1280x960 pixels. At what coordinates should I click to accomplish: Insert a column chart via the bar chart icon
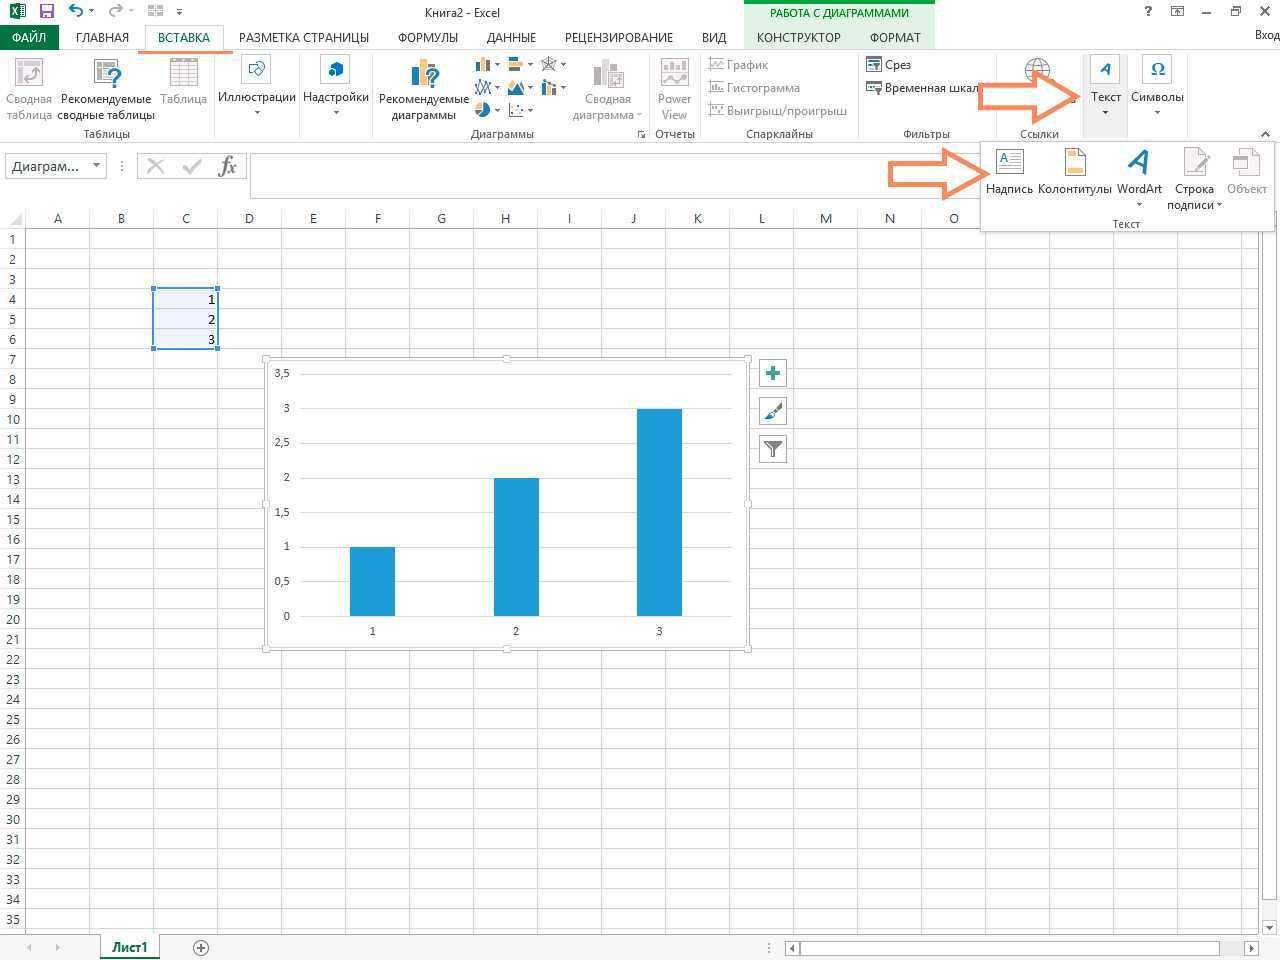482,65
